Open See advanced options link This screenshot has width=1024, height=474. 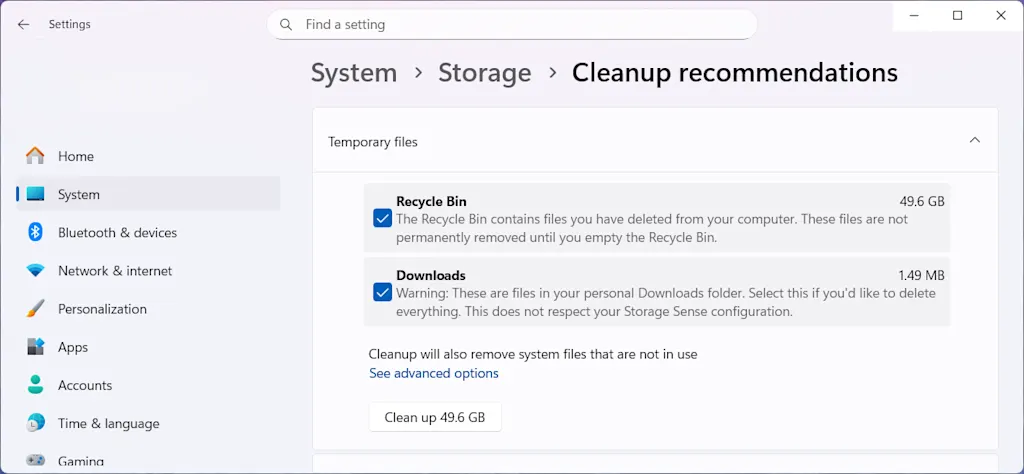[x=433, y=373]
